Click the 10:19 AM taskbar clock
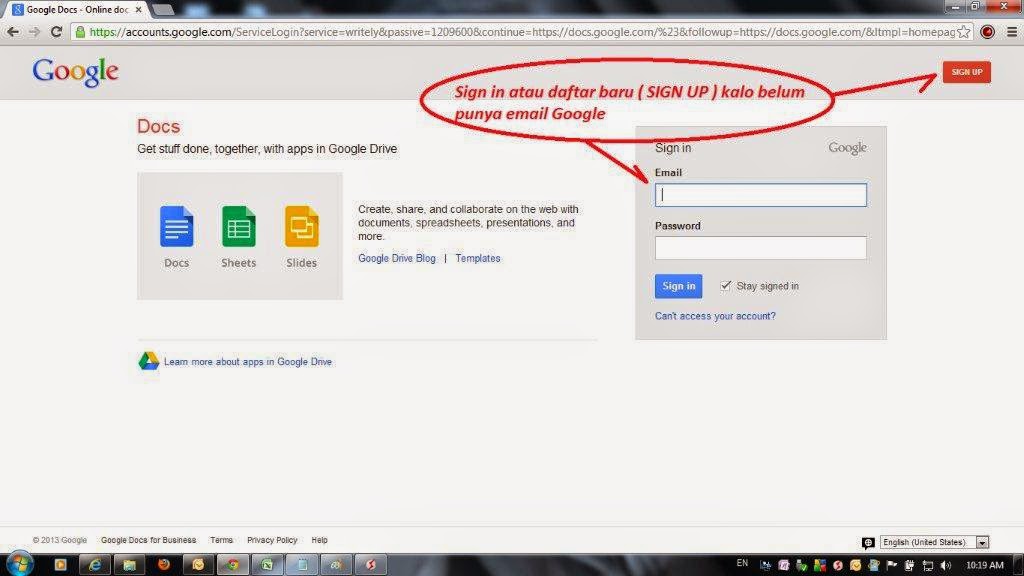Viewport: 1024px width, 576px height. (984, 565)
